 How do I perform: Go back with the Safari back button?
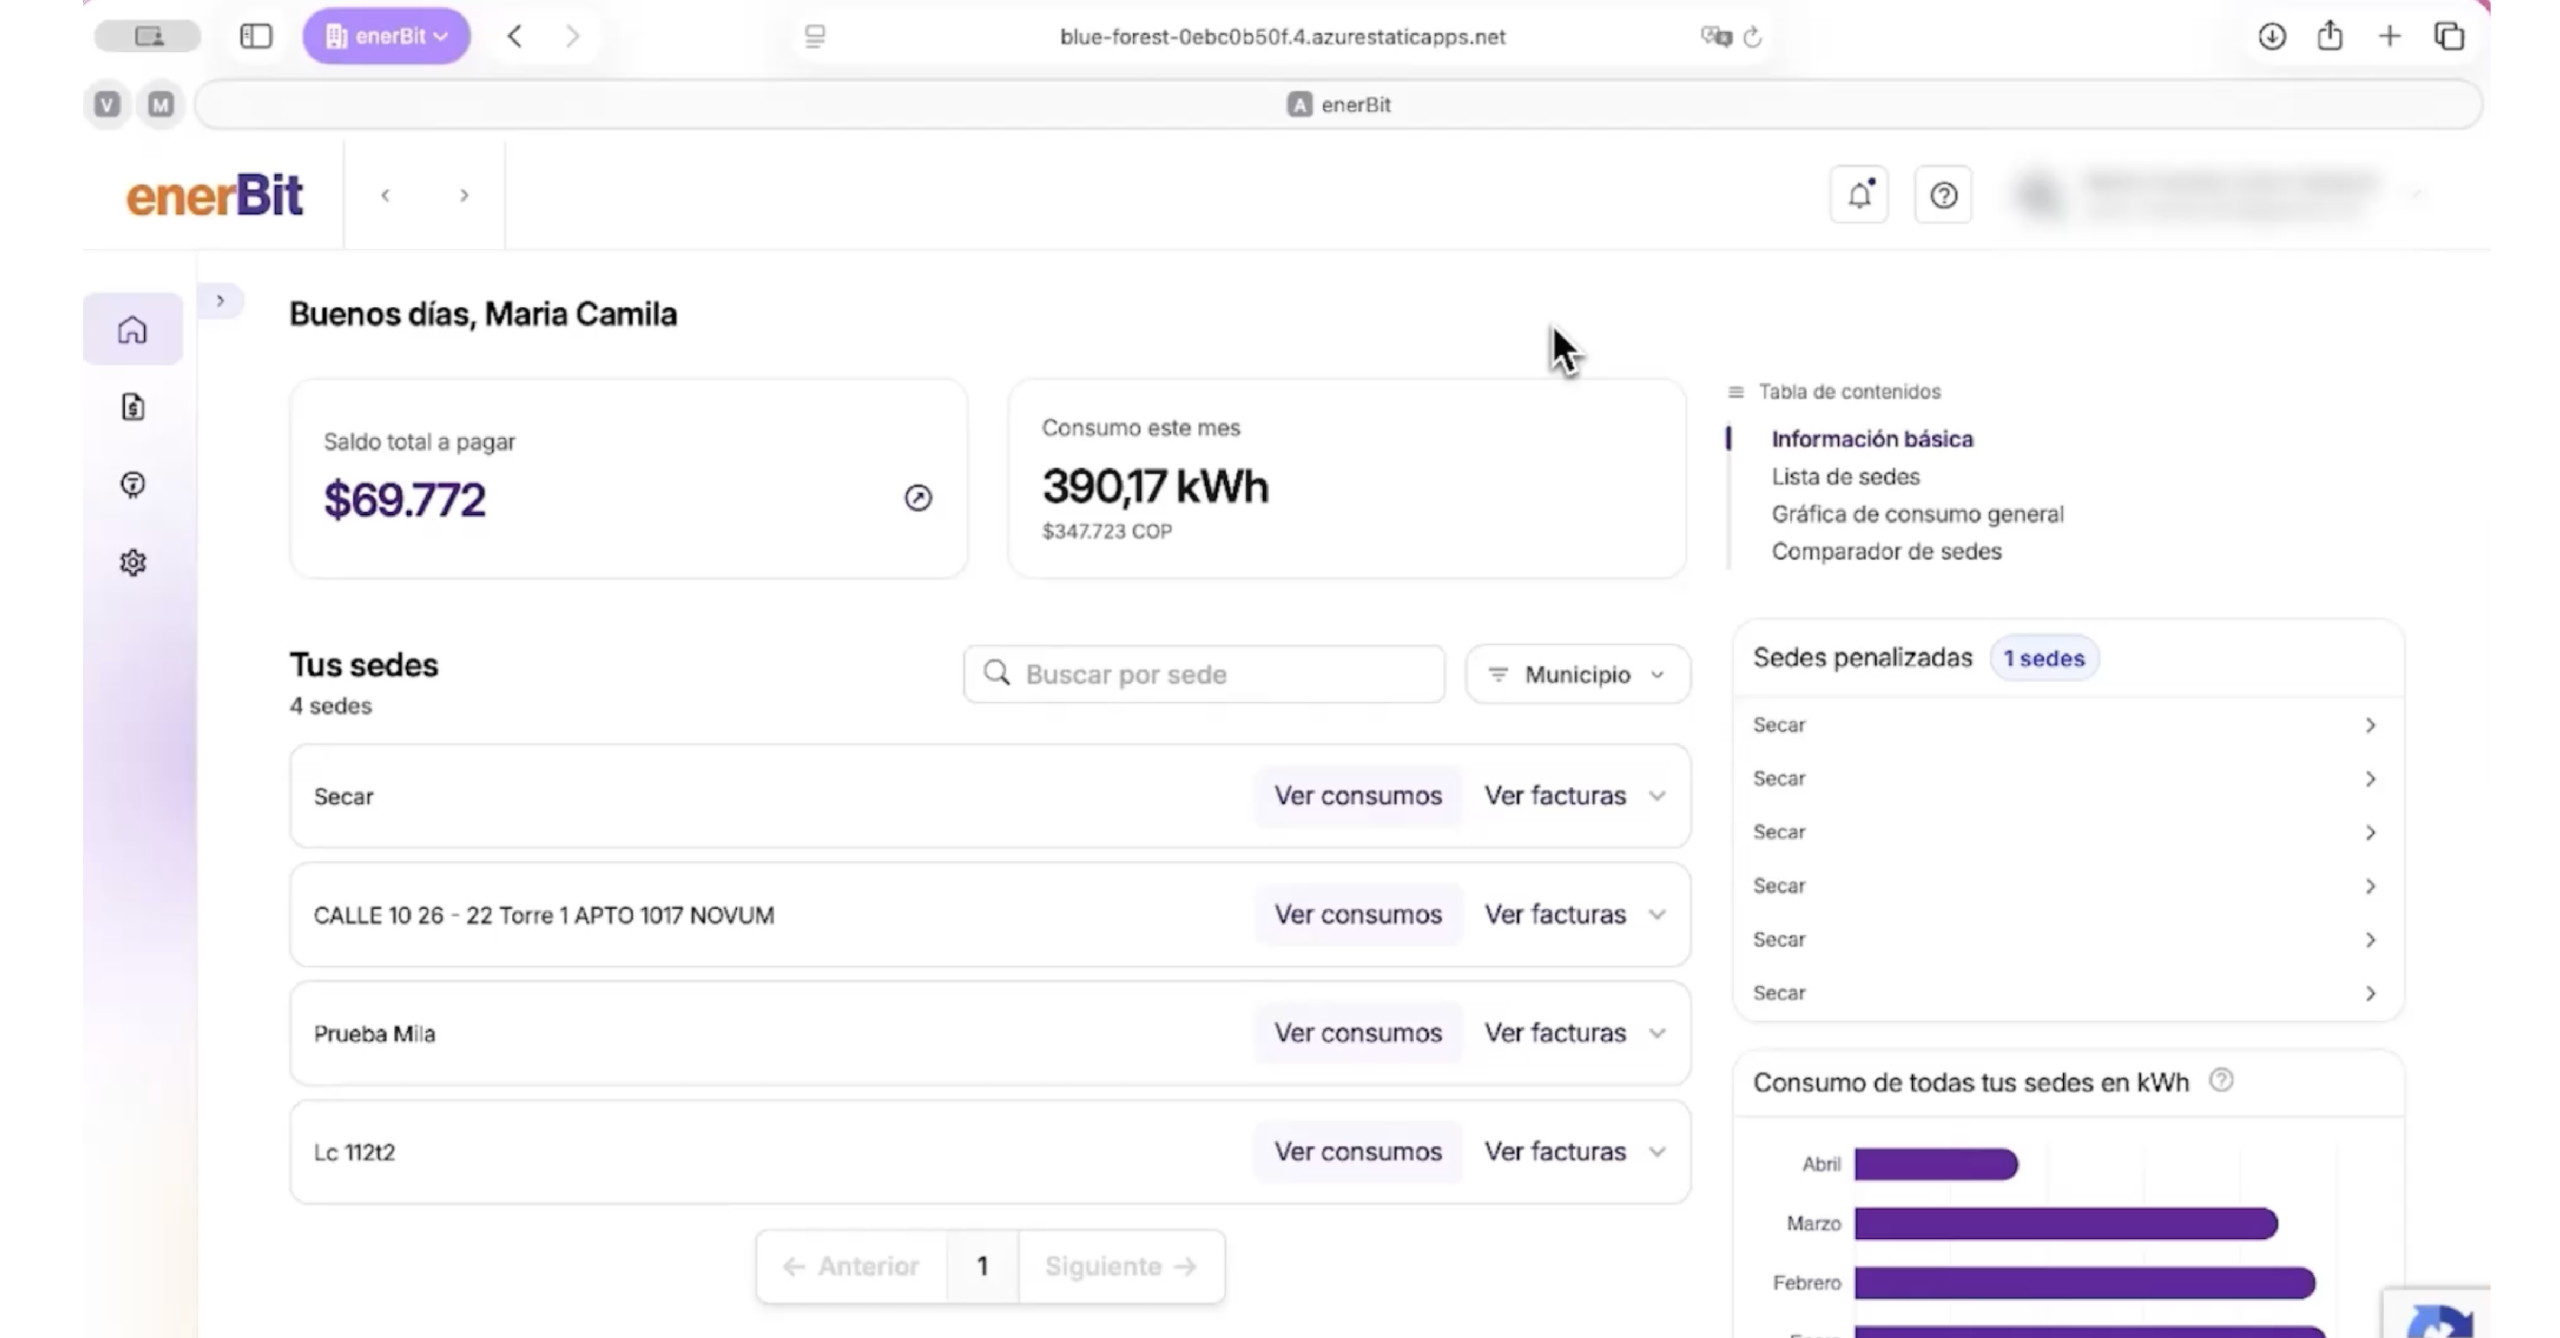(x=515, y=37)
